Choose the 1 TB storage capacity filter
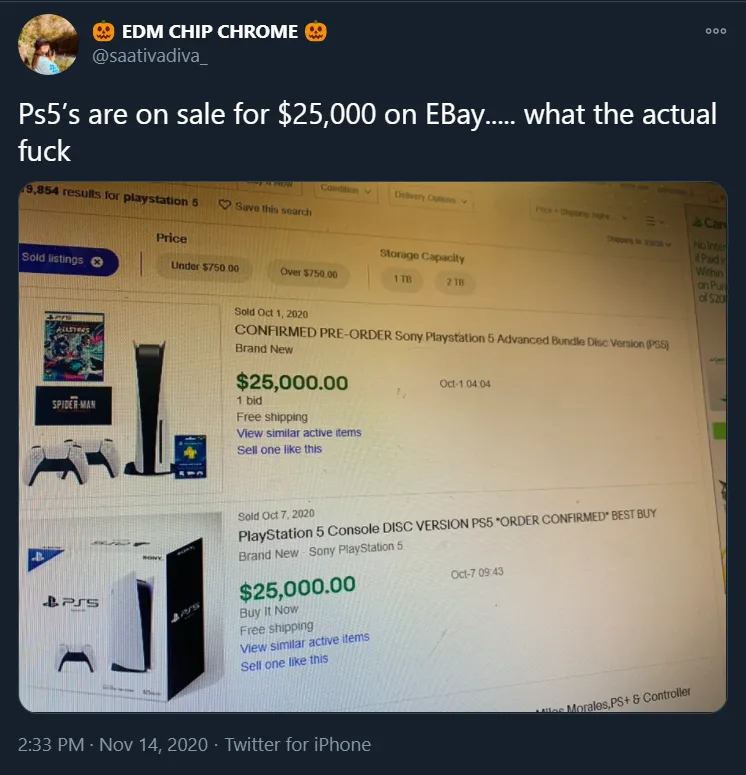Viewport: 746px width, 775px height. (x=402, y=279)
